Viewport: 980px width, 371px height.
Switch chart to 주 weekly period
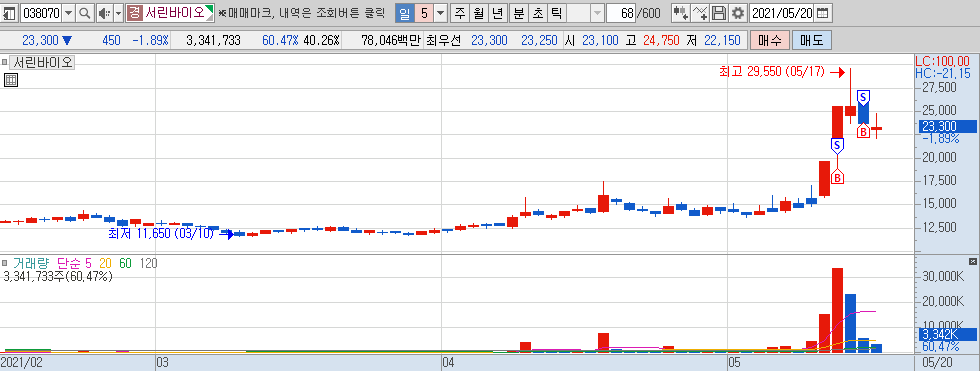pos(459,12)
